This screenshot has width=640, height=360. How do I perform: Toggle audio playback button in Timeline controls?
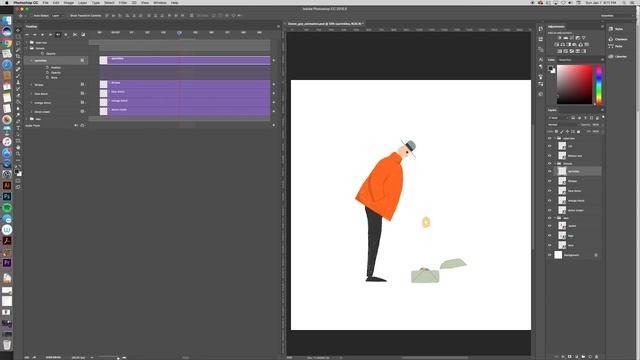58,35
